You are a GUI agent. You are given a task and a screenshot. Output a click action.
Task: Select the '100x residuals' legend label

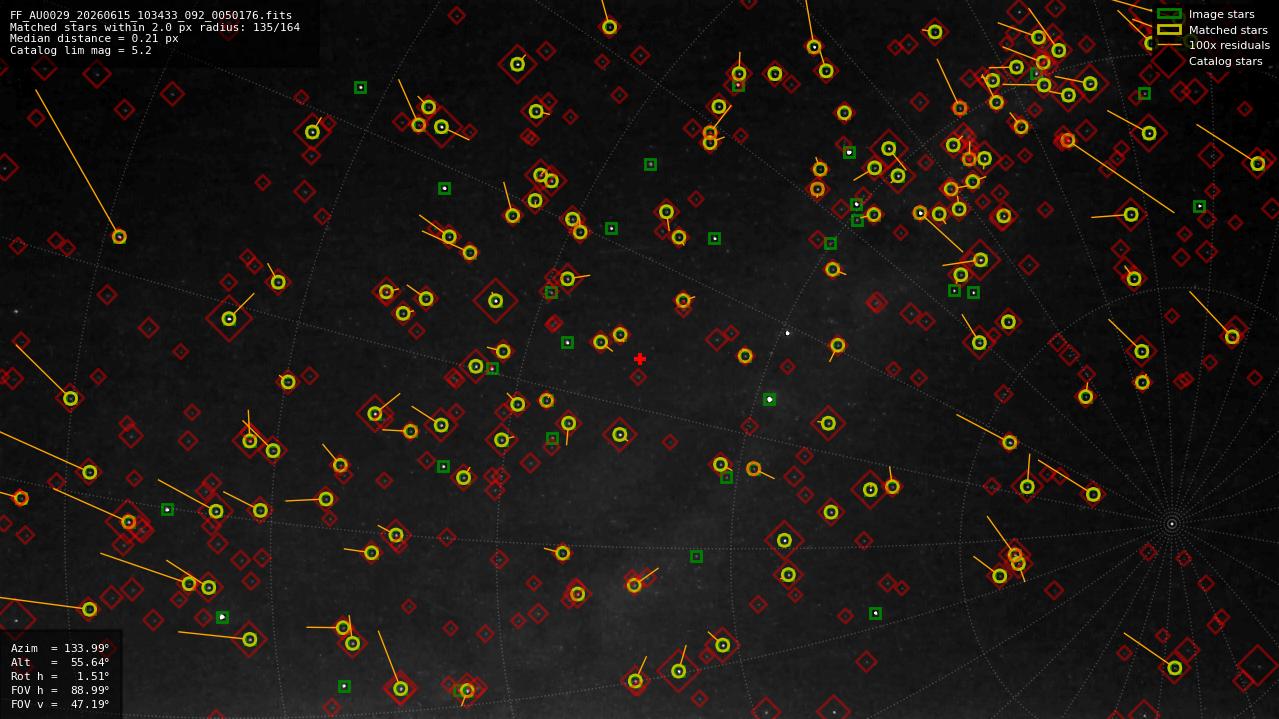coord(1229,46)
